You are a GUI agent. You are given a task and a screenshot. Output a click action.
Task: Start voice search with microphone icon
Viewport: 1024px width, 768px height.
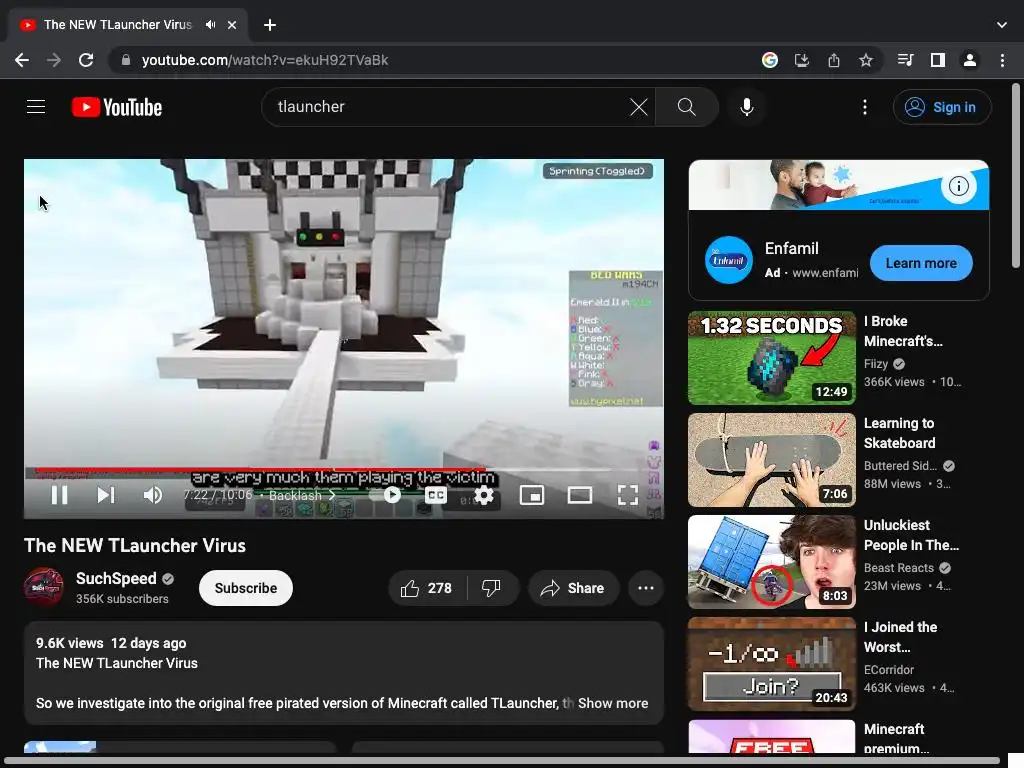(746, 106)
